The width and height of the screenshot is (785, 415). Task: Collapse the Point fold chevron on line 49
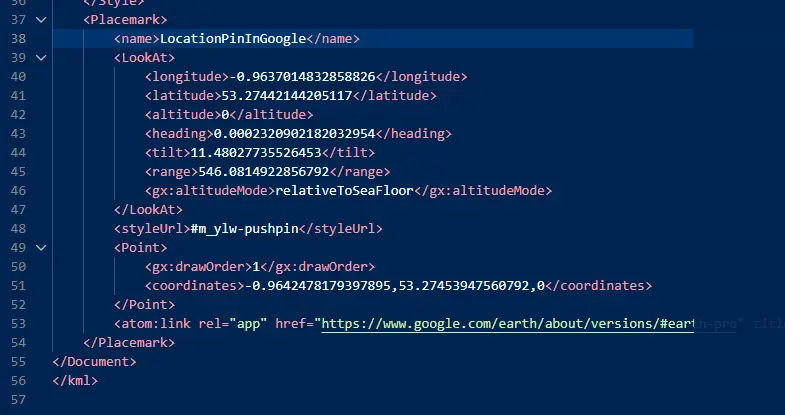coord(41,247)
